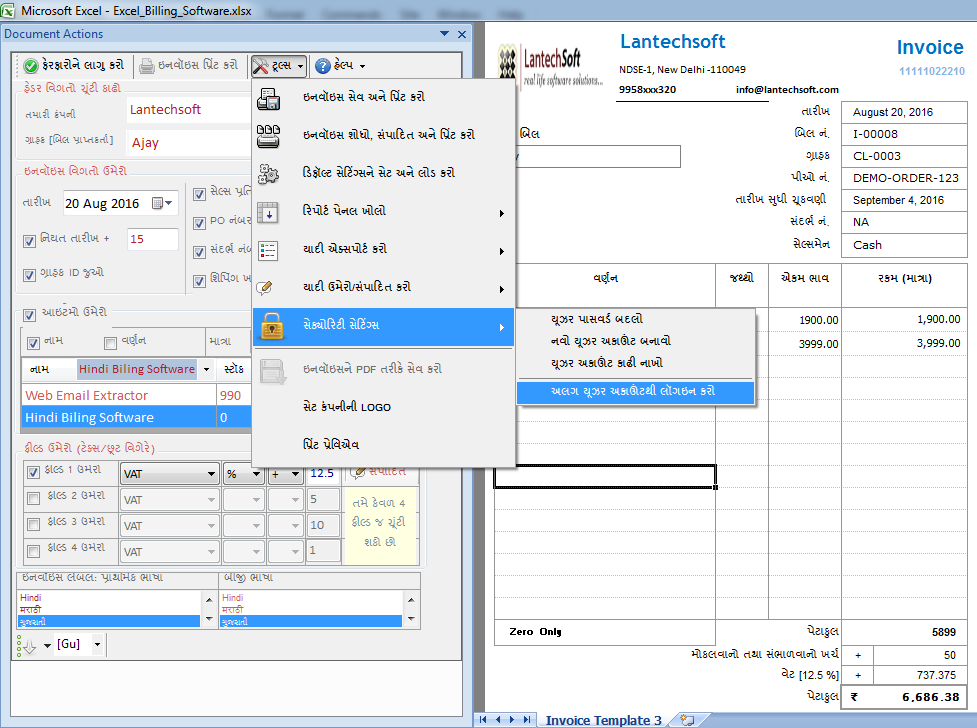The width and height of the screenshot is (977, 728).
Task: Toggle the field 1 add checkbox
Action: coord(34,472)
